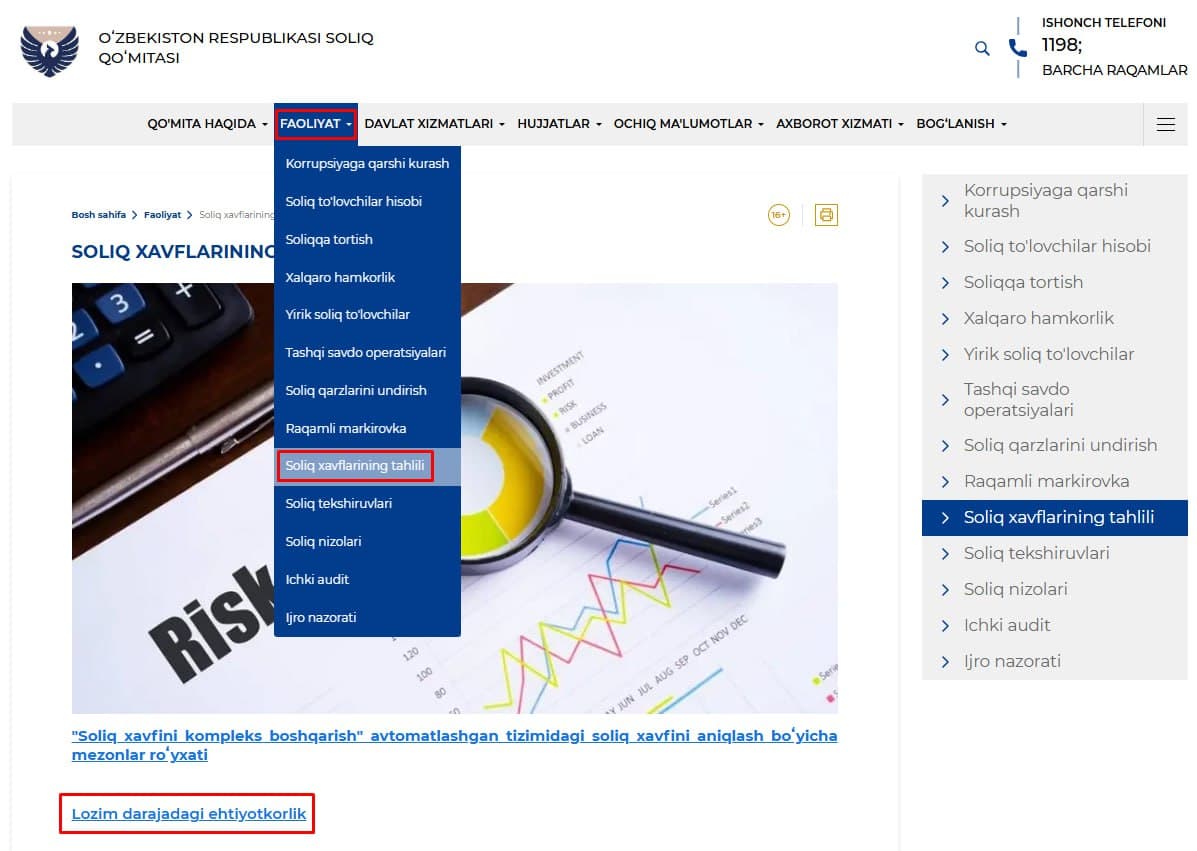Print the page using the printer icon

click(826, 214)
